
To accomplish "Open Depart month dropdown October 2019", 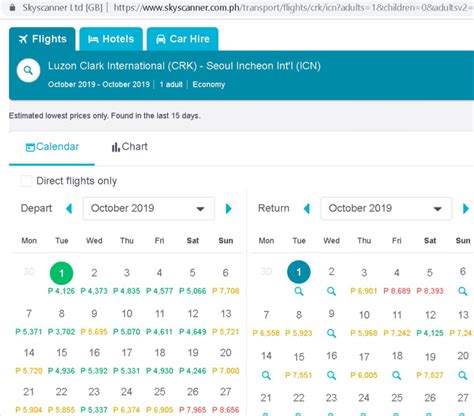I will [x=149, y=209].
